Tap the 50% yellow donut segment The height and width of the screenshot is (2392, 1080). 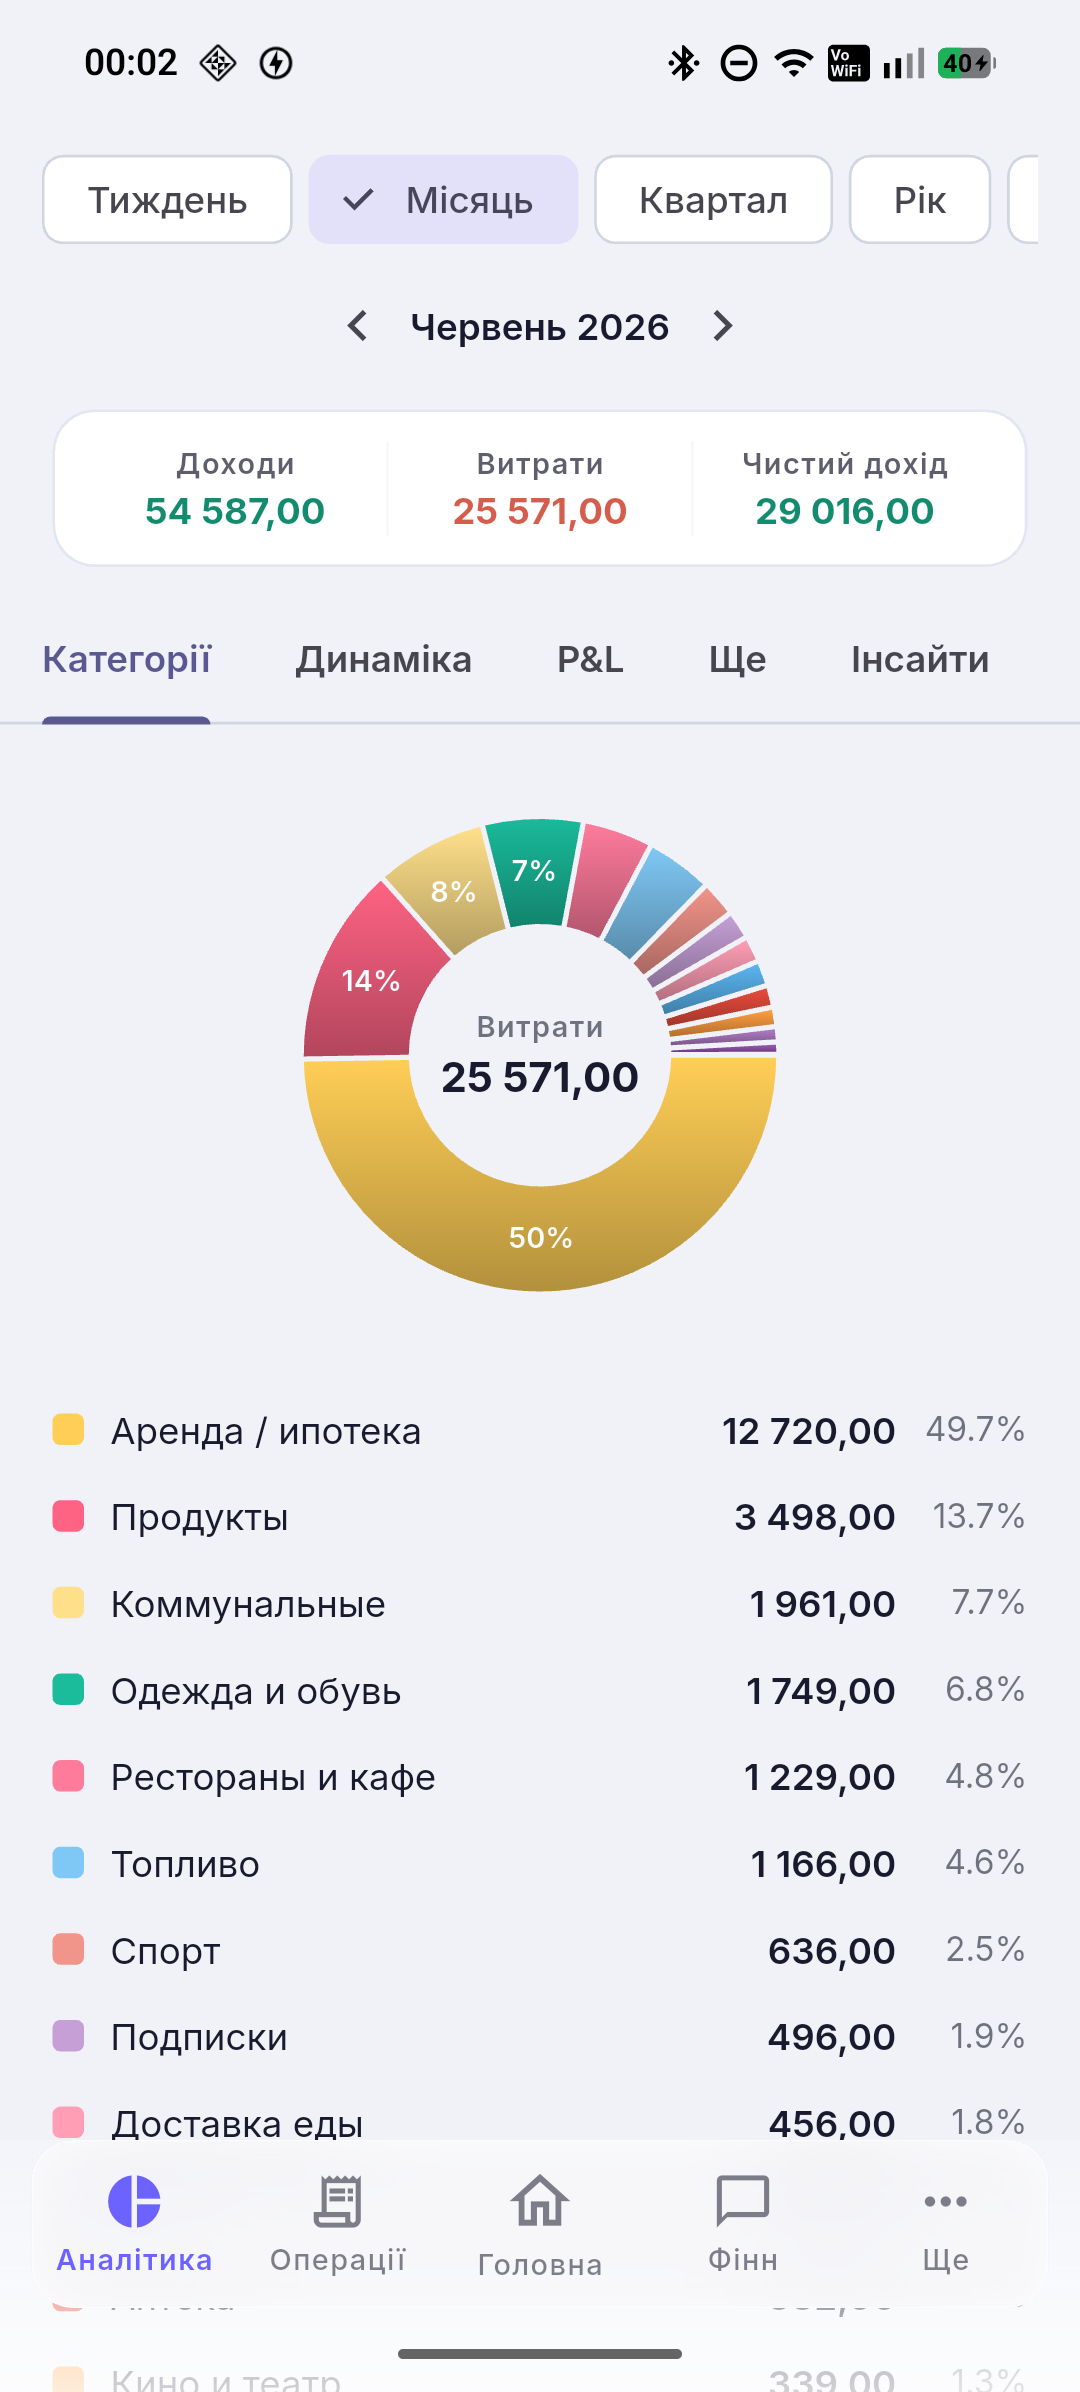coord(540,1238)
